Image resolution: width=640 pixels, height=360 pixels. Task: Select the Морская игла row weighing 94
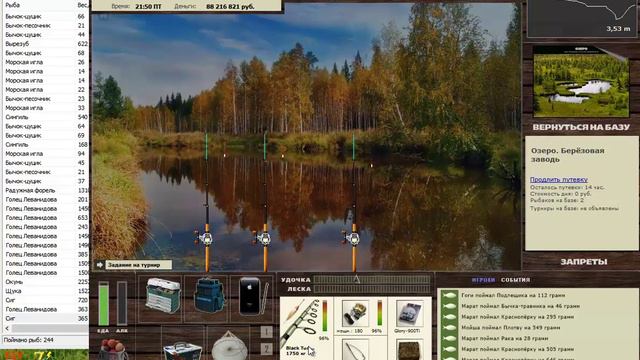pos(46,154)
